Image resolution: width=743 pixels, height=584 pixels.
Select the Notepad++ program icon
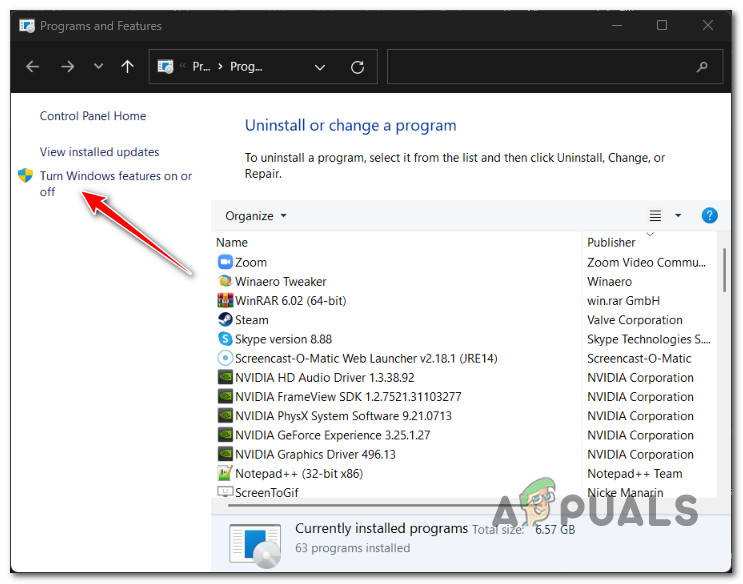click(225, 473)
